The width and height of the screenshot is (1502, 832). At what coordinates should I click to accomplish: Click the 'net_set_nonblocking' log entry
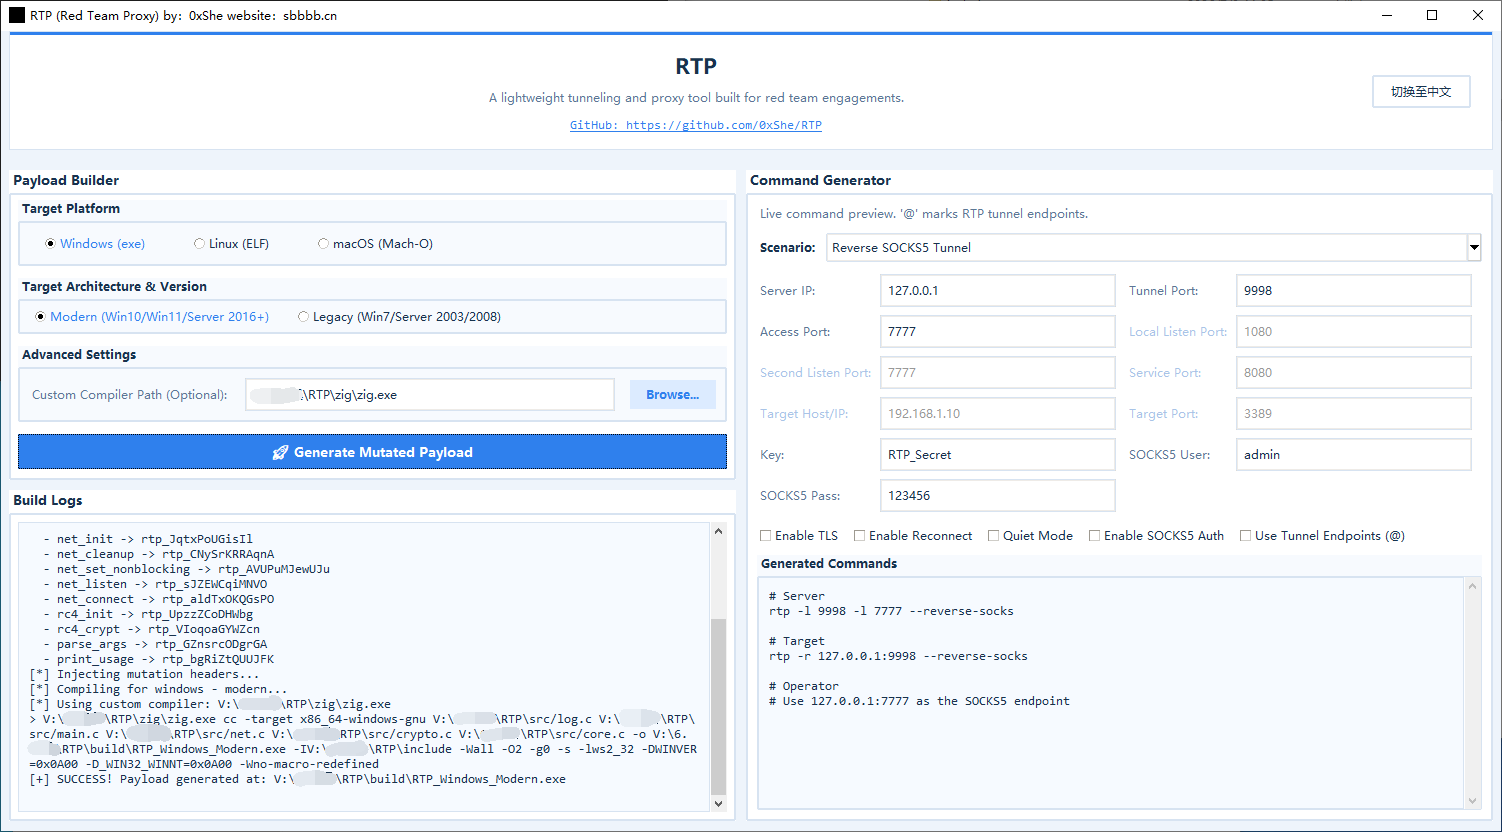[x=186, y=569]
